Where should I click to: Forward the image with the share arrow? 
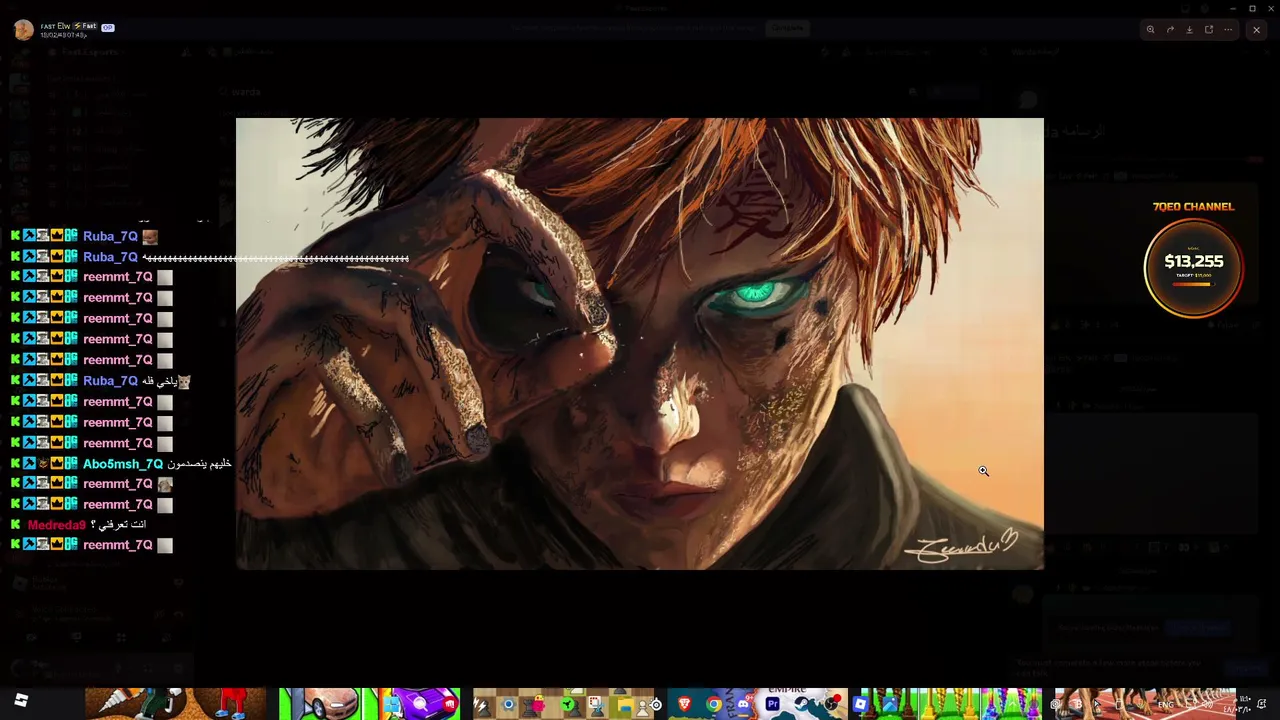pos(1170,30)
